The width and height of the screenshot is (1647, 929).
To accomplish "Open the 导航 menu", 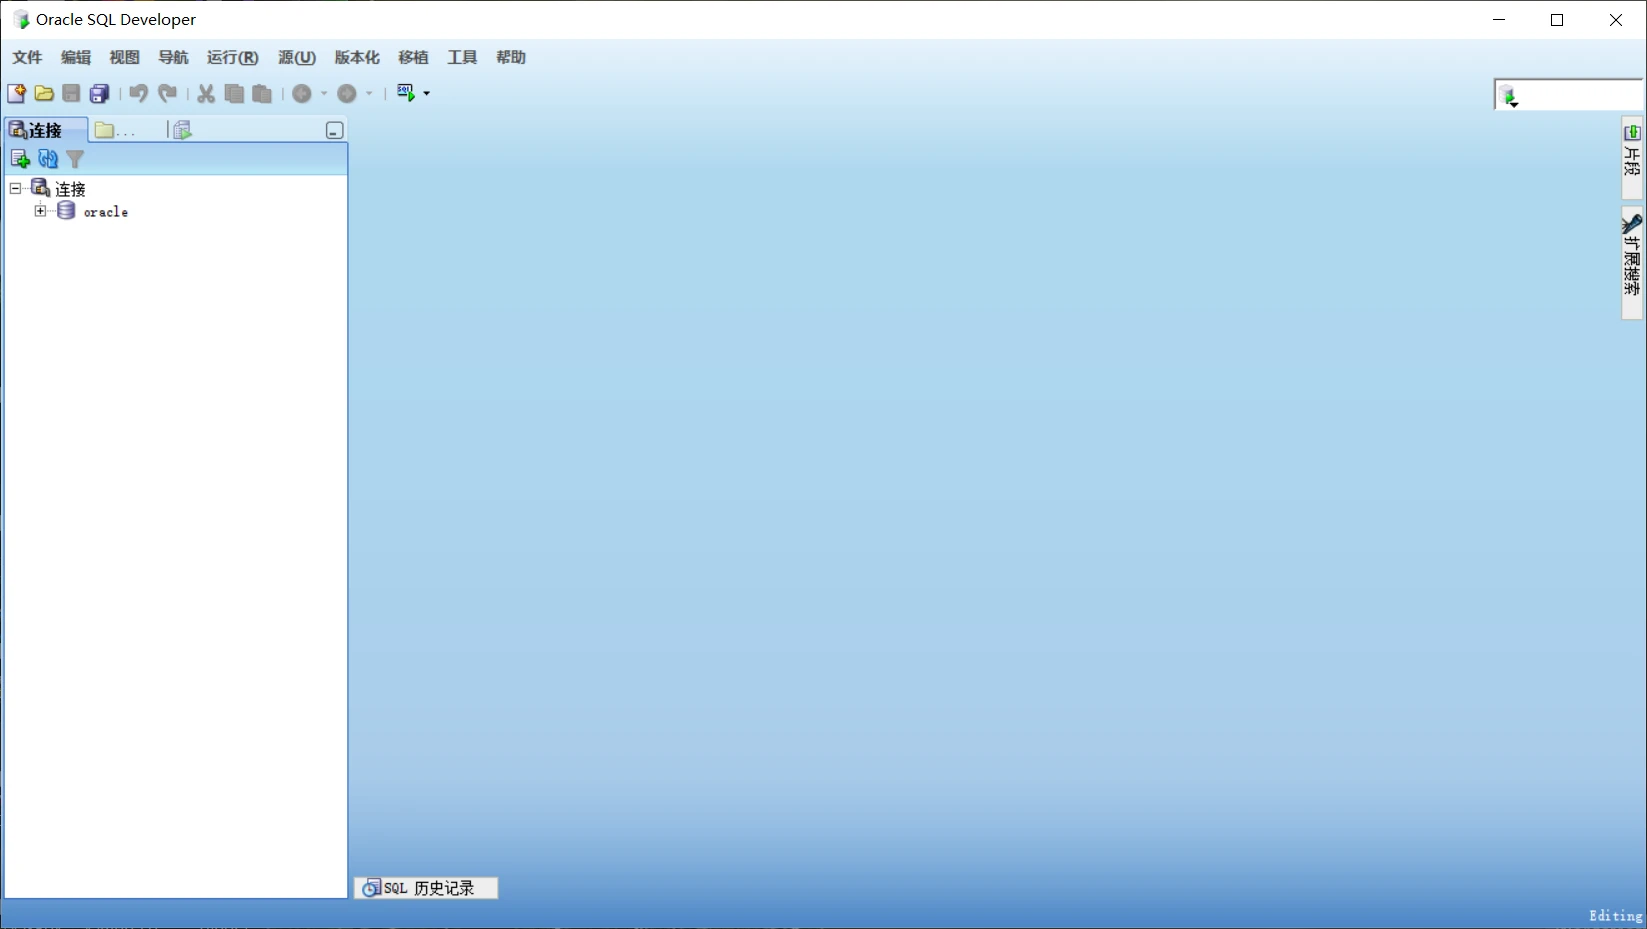I will click(173, 57).
